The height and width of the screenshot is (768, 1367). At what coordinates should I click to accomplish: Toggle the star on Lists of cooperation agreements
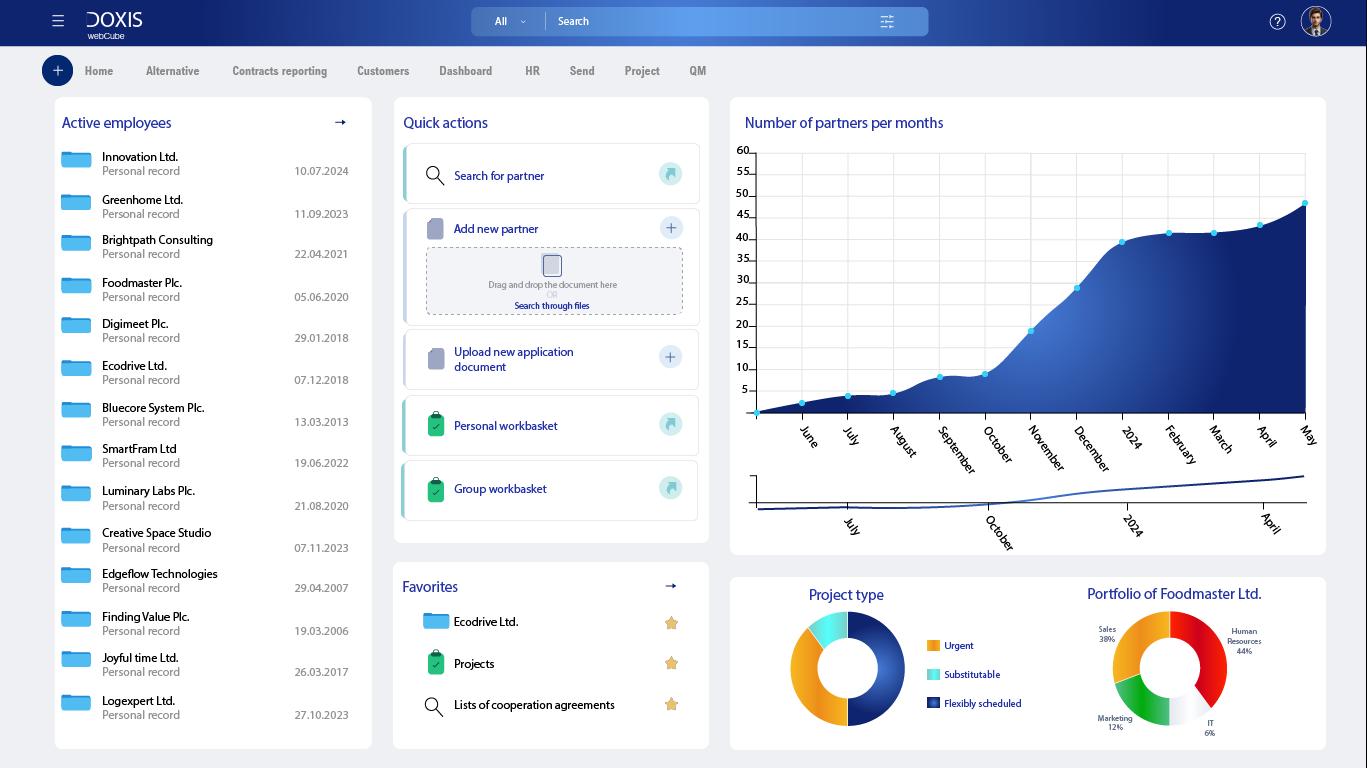point(671,704)
